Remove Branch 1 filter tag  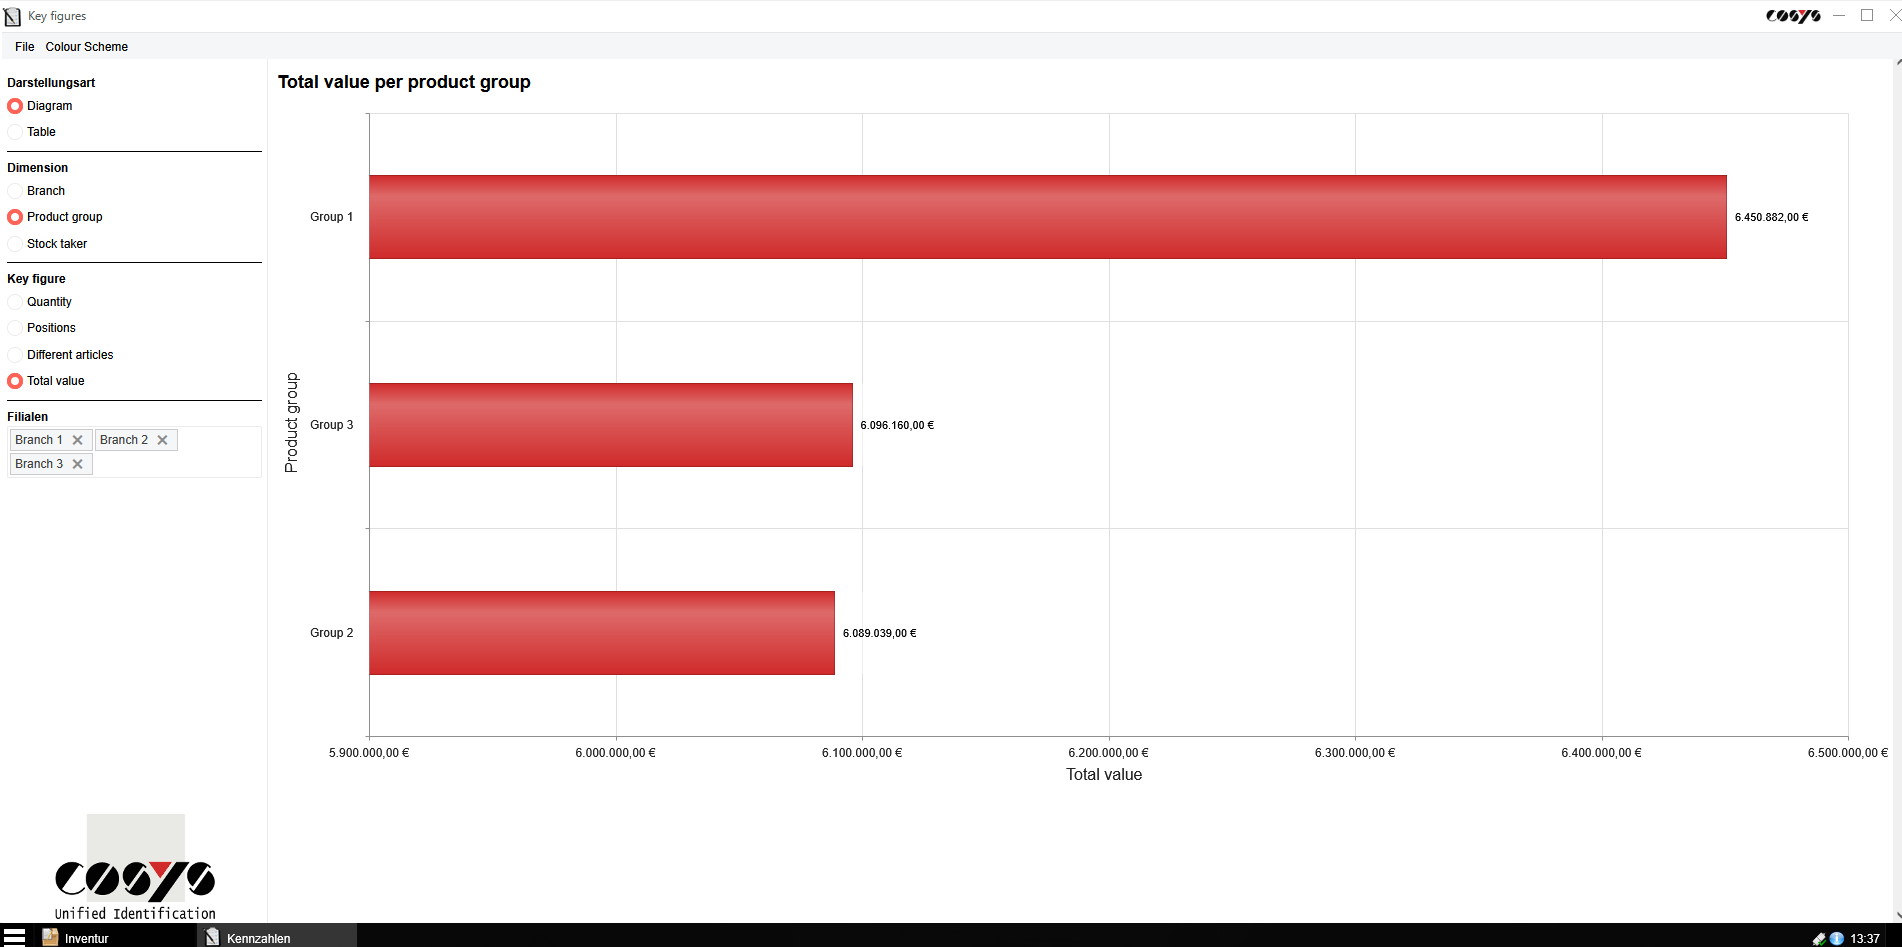[x=78, y=440]
